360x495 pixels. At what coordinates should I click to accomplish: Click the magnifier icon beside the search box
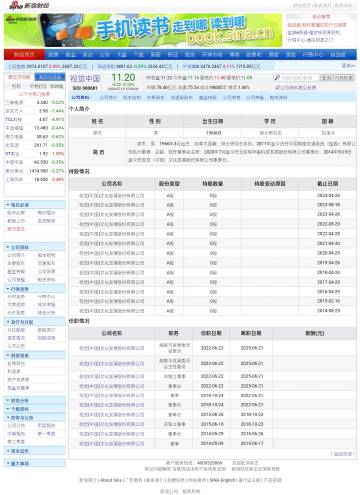tap(277, 78)
